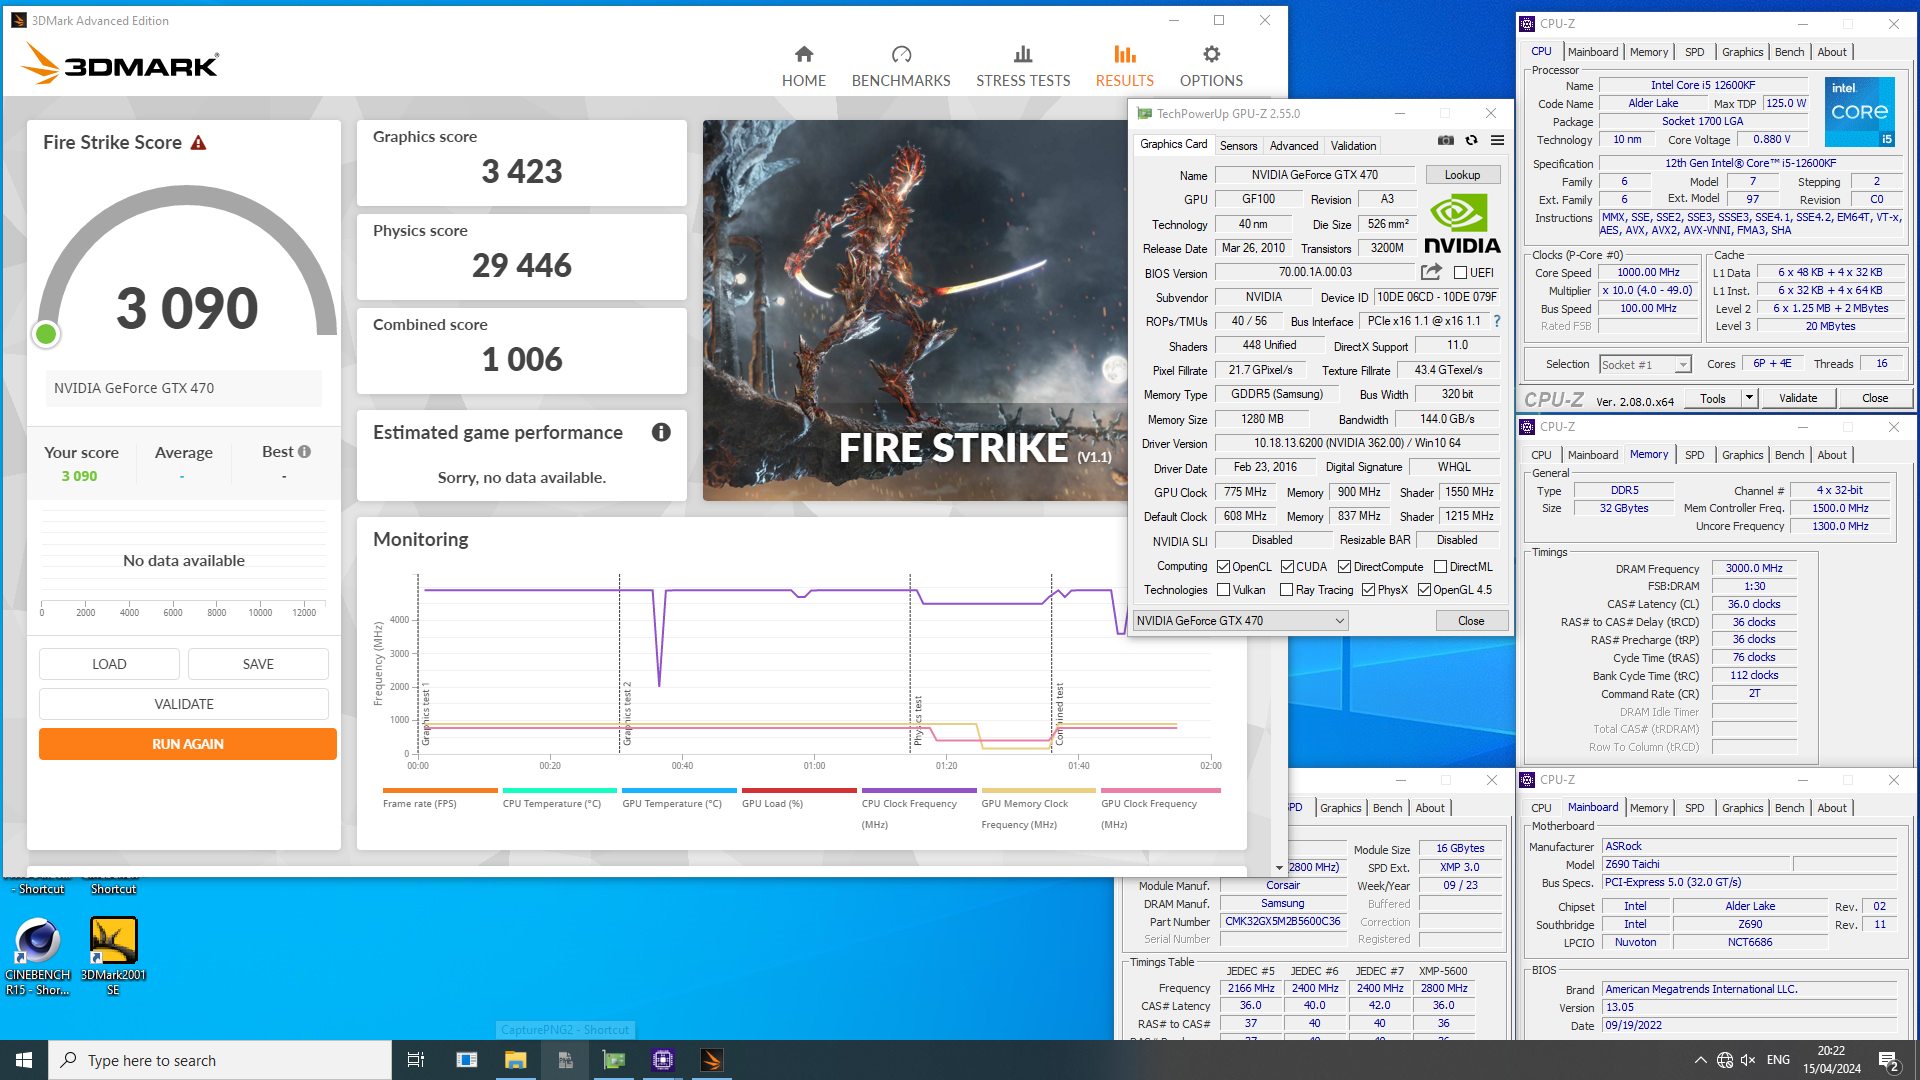Click the GPU Load (%) red legend
Image resolution: width=1920 pixels, height=1080 pixels.
[799, 798]
